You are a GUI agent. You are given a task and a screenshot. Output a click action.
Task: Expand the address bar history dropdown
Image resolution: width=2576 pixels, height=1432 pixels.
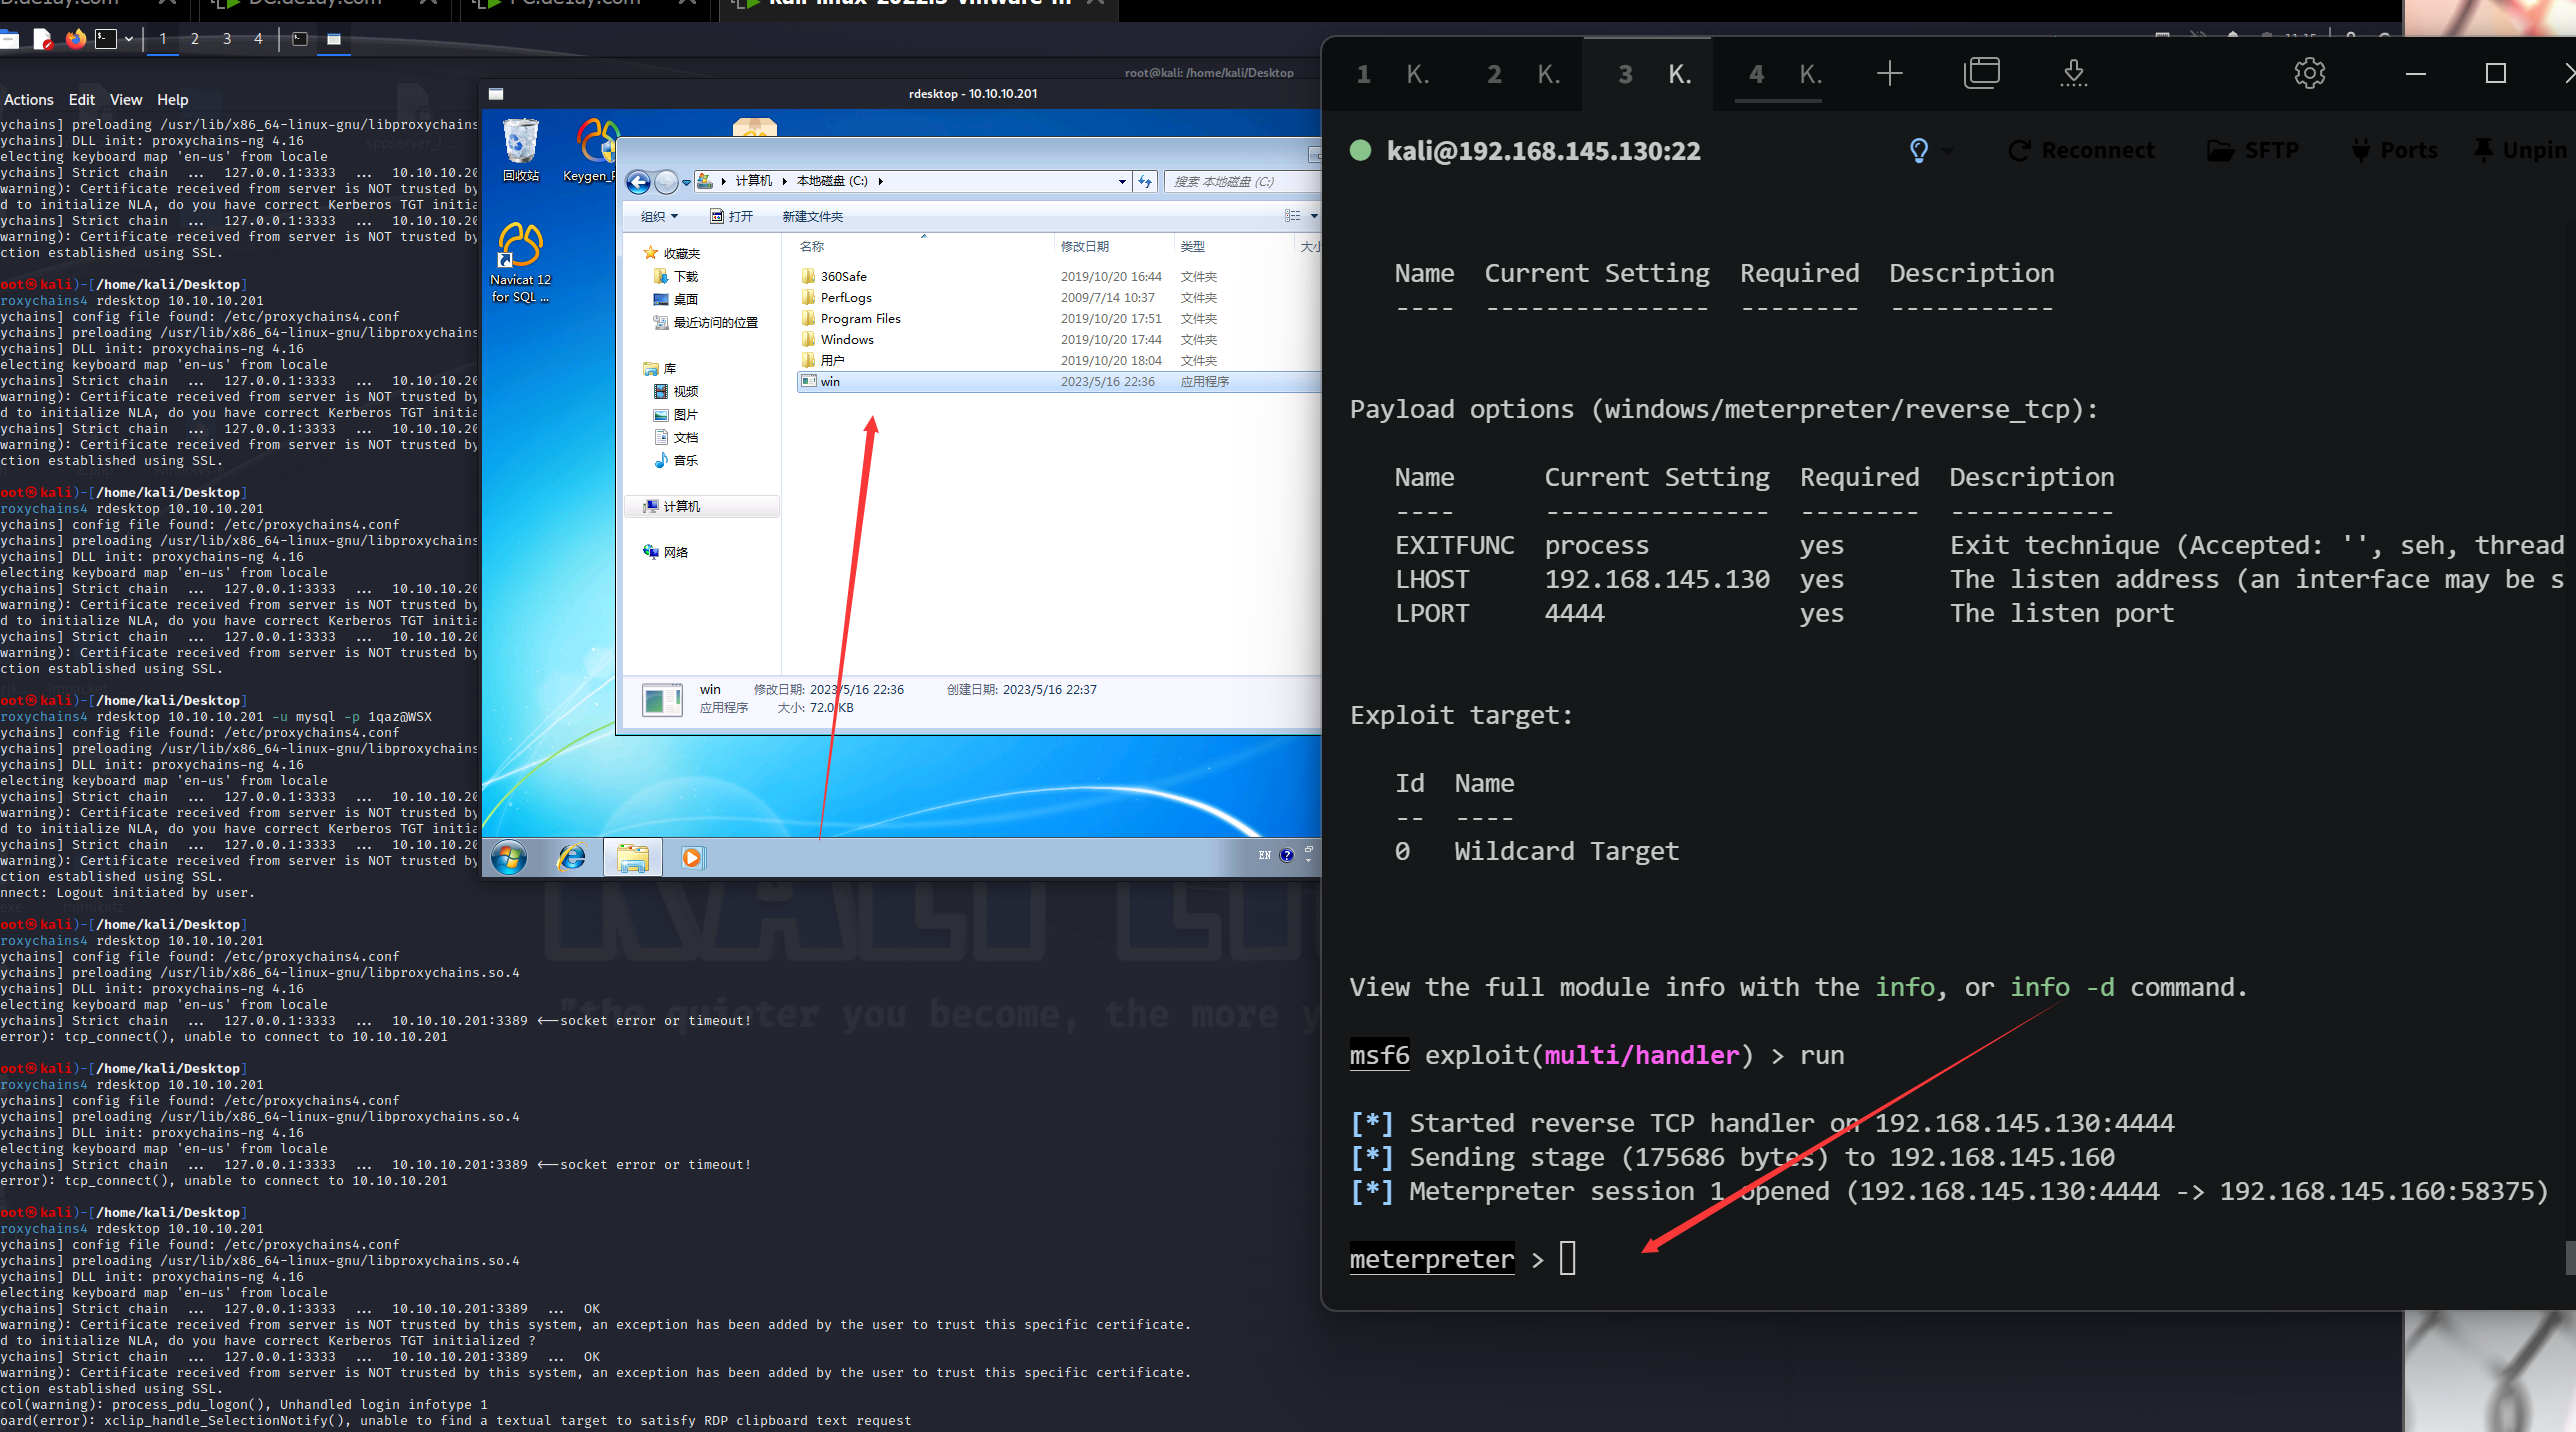pyautogui.click(x=1122, y=182)
